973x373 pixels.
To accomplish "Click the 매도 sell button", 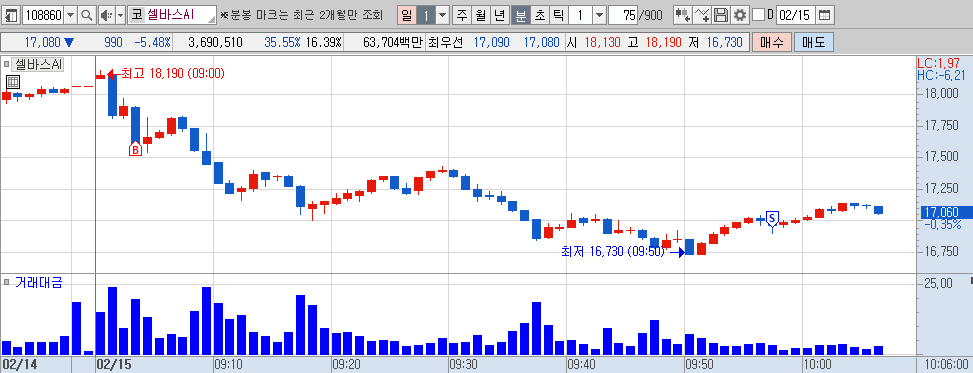I will (814, 42).
